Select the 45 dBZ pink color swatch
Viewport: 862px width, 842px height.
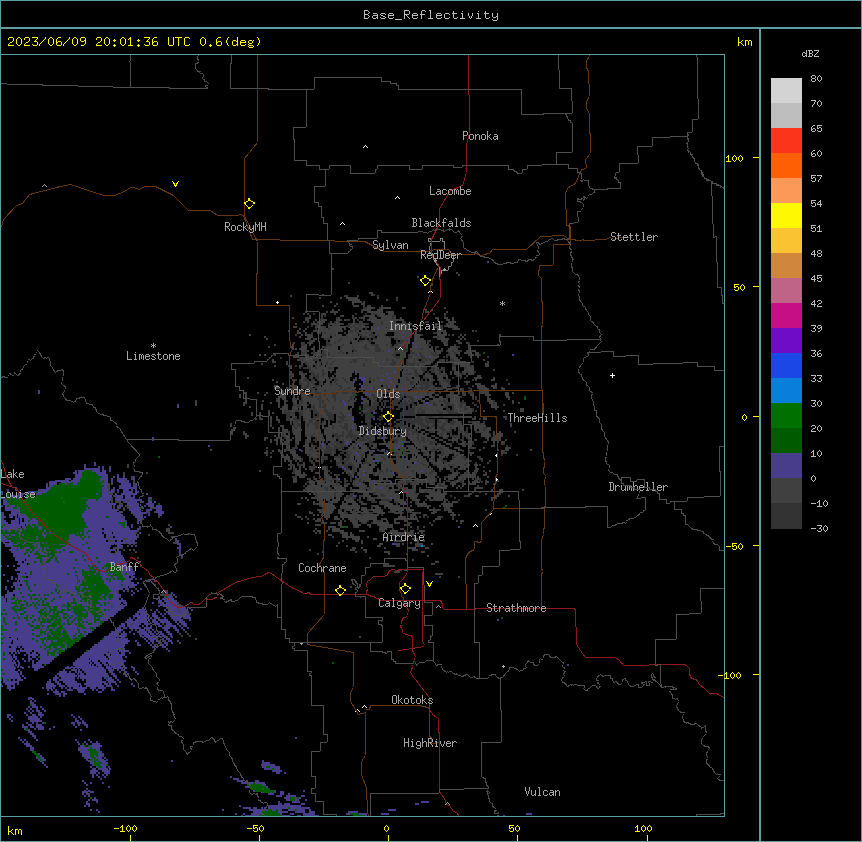(786, 290)
